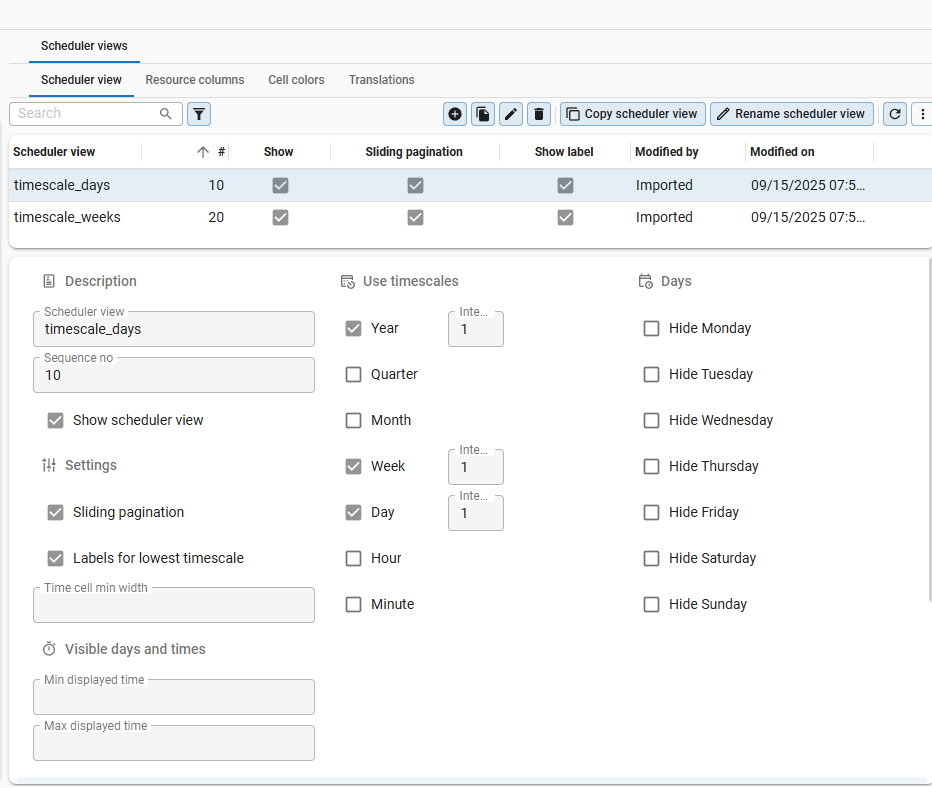Click the add new scheduler view icon
932x788 pixels.
coord(455,114)
